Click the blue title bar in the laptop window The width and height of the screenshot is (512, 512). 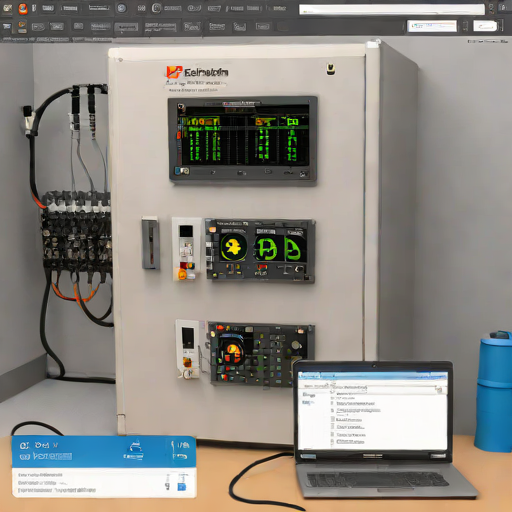[372, 376]
